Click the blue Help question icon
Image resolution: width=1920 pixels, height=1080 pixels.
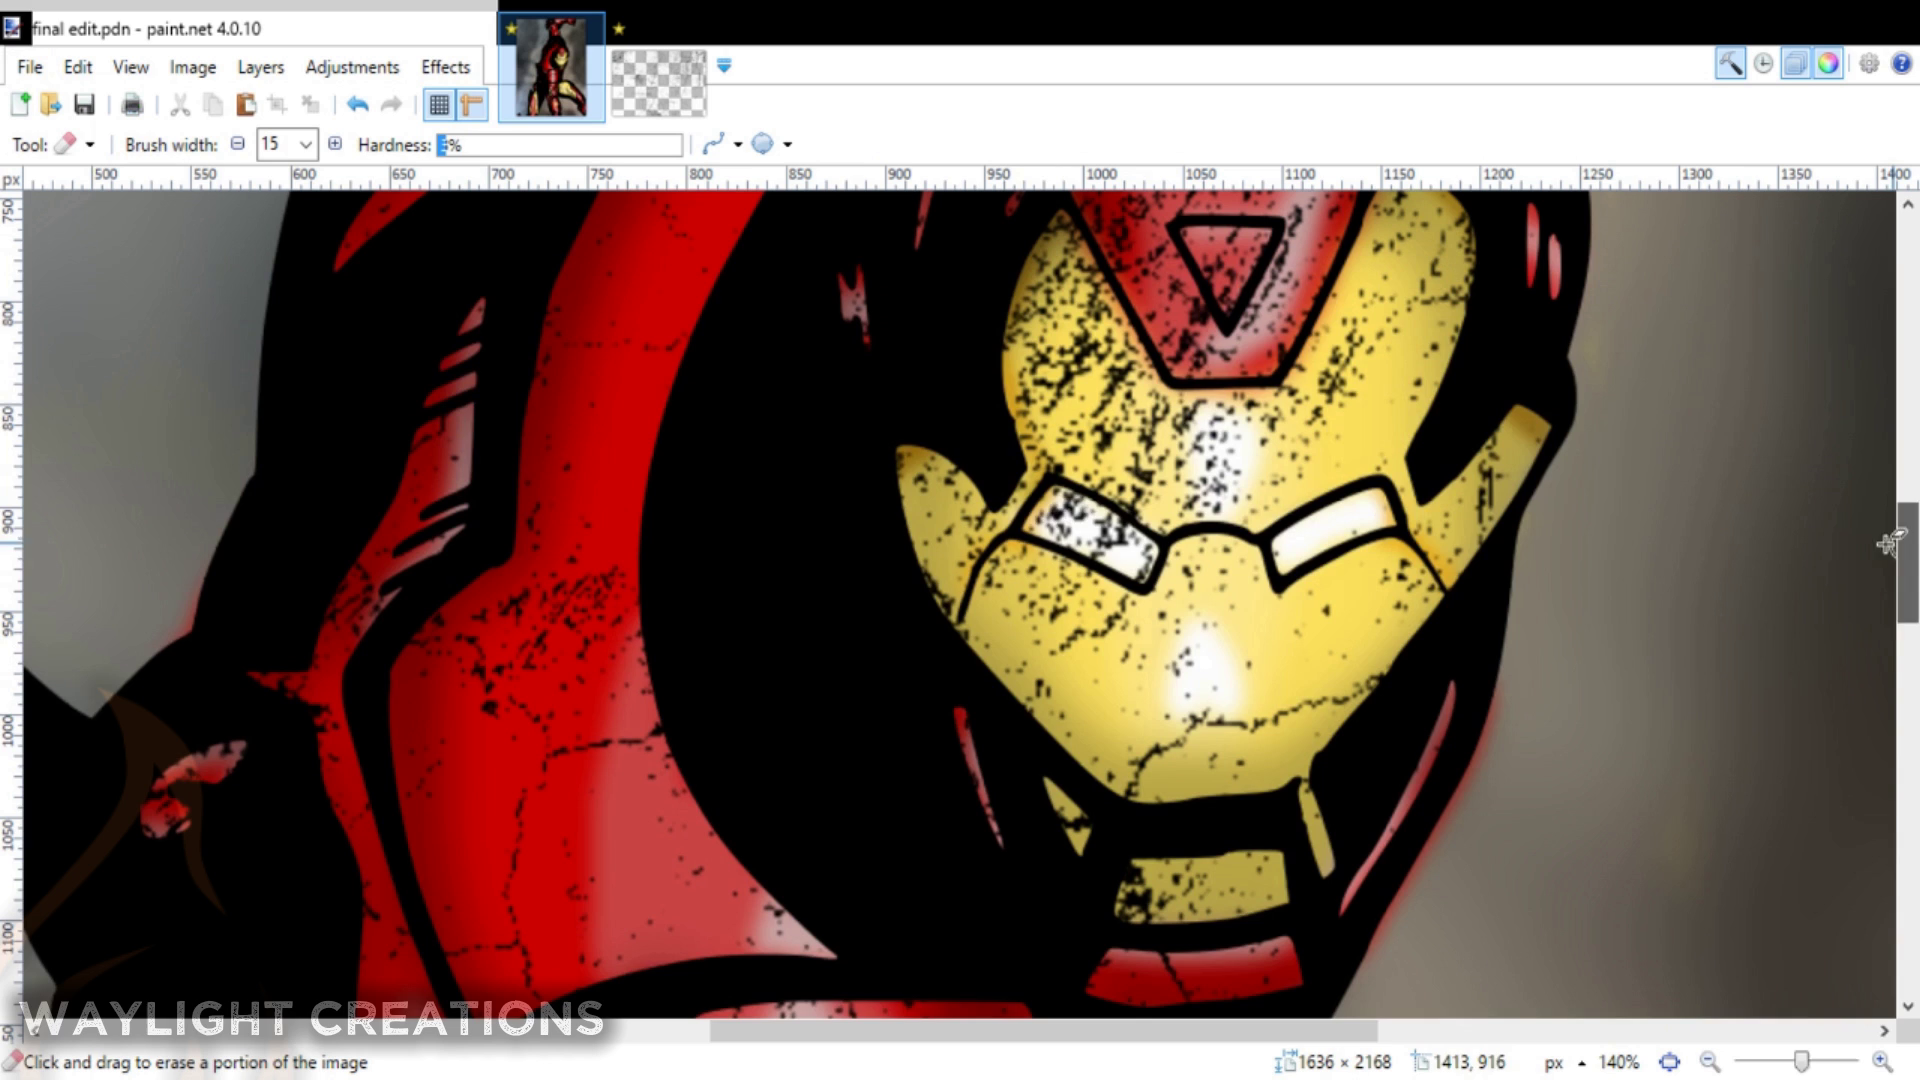point(1901,64)
